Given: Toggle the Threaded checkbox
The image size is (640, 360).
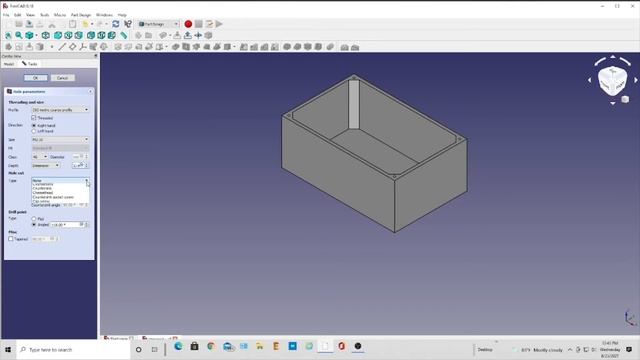Looking at the screenshot, I should click(x=34, y=118).
